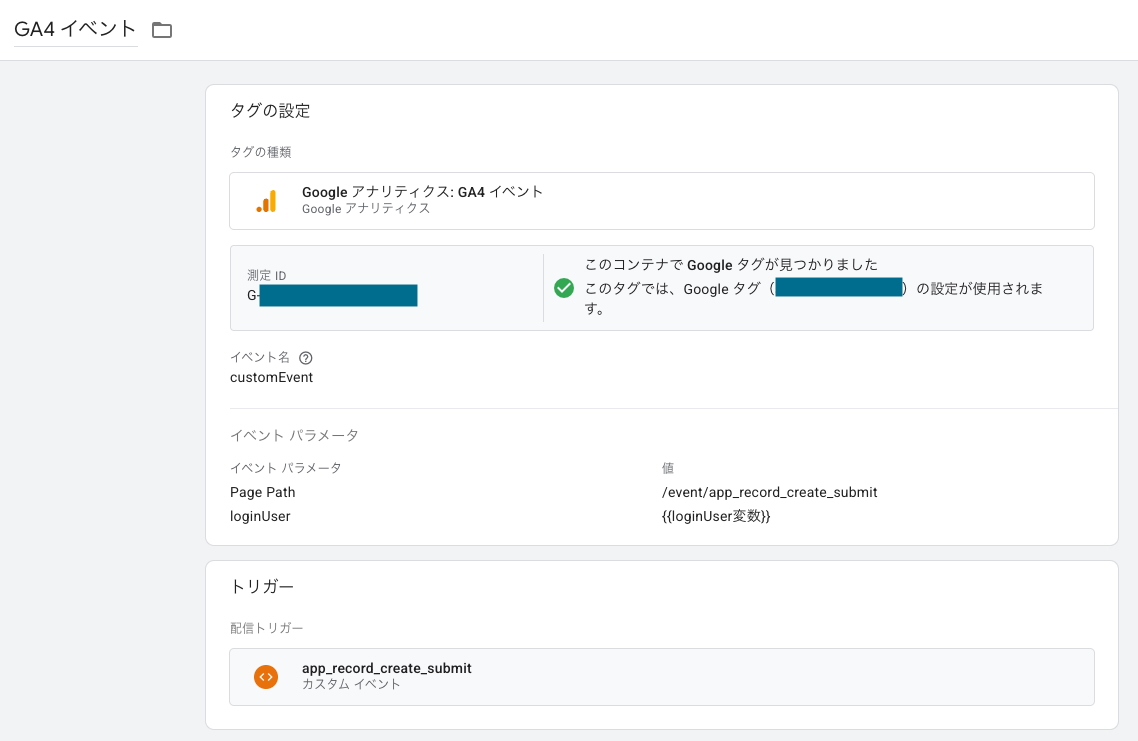Click the 'イベント パラメータ' section heading
Screen dimensions: 1138x741
[x=294, y=435]
